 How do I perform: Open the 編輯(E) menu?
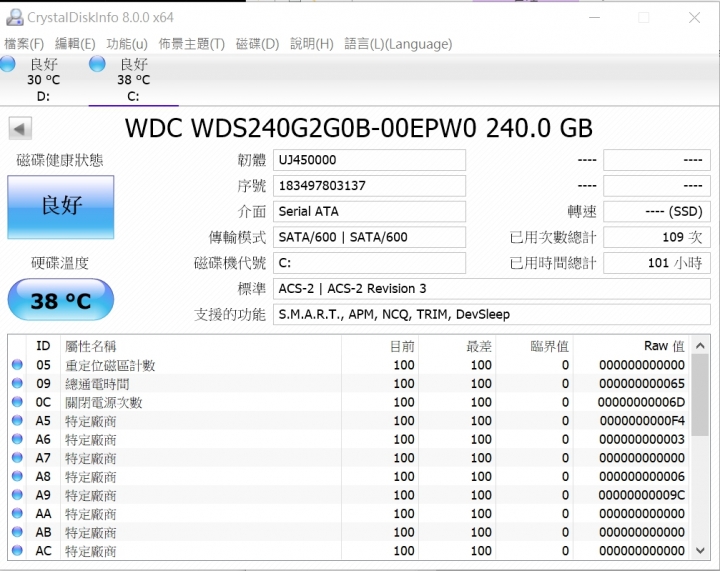pyautogui.click(x=75, y=44)
